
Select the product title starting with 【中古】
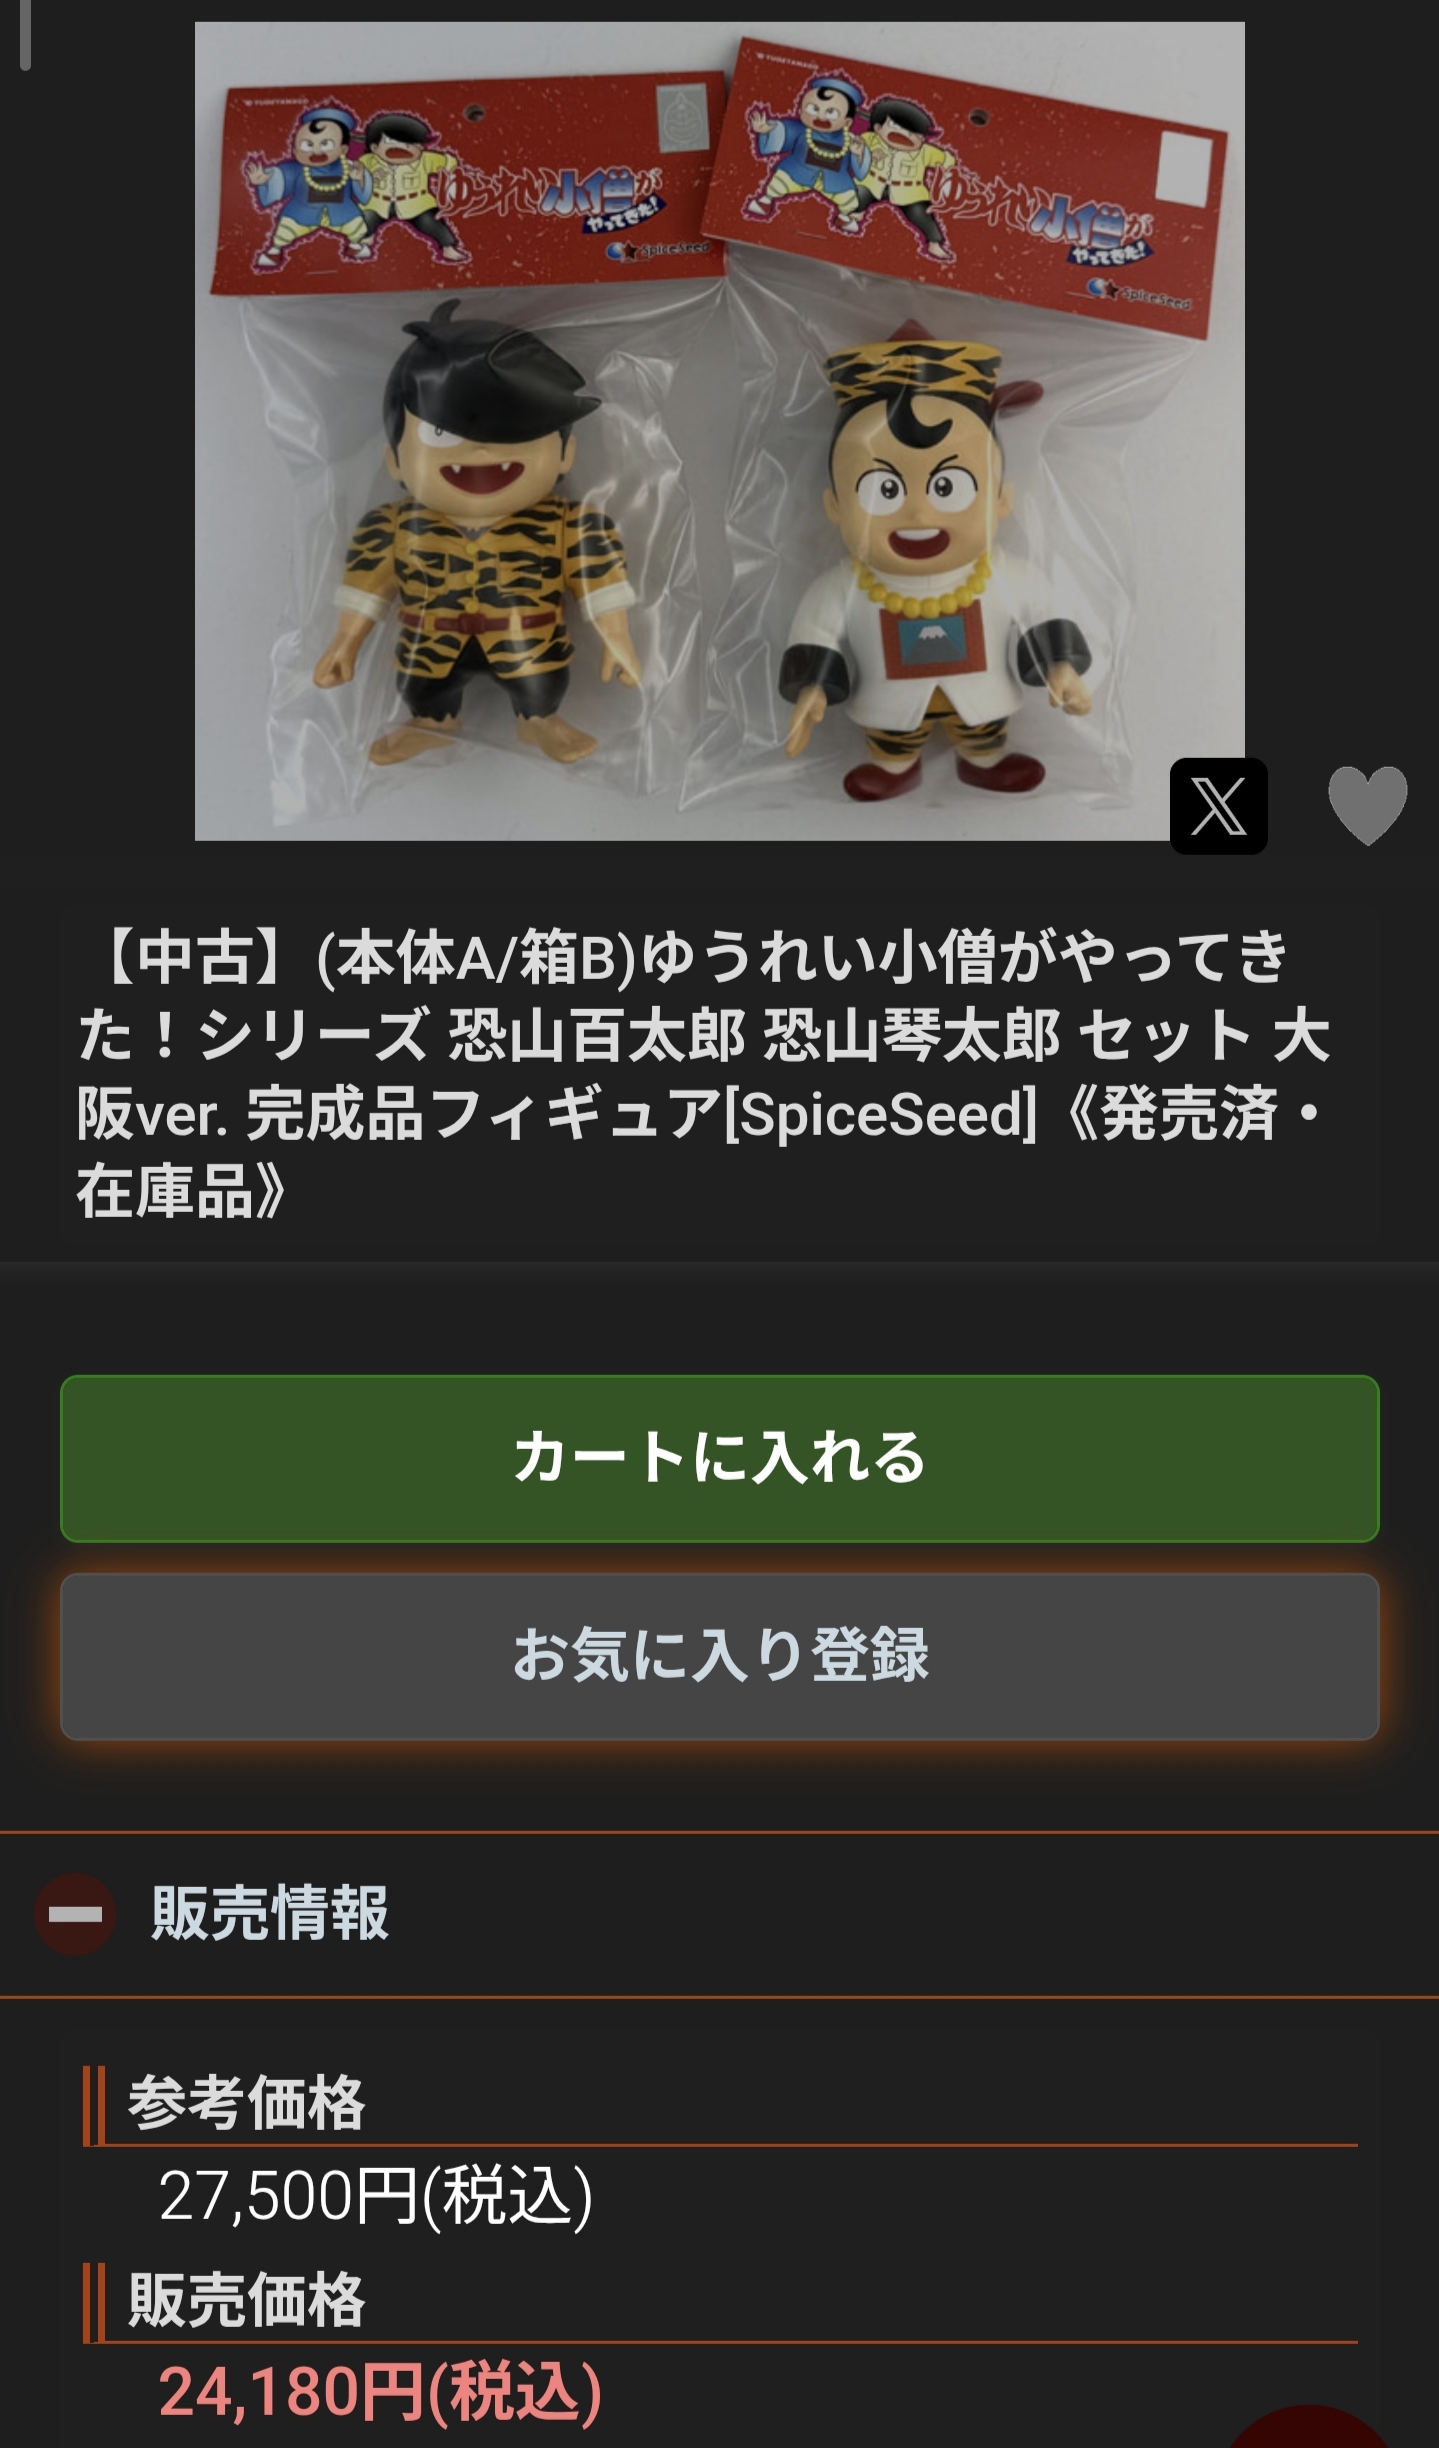click(x=704, y=1074)
